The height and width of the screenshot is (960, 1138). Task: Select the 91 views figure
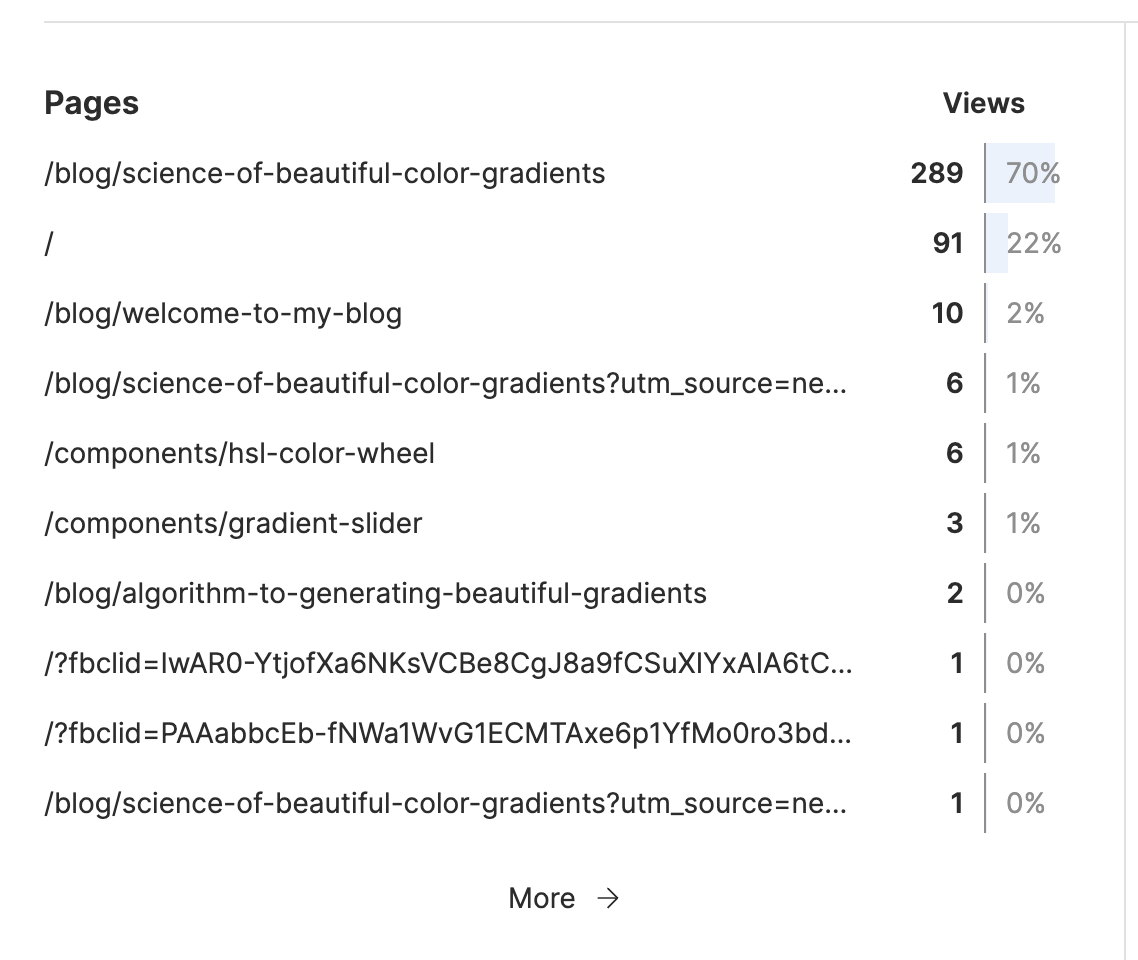click(x=949, y=243)
